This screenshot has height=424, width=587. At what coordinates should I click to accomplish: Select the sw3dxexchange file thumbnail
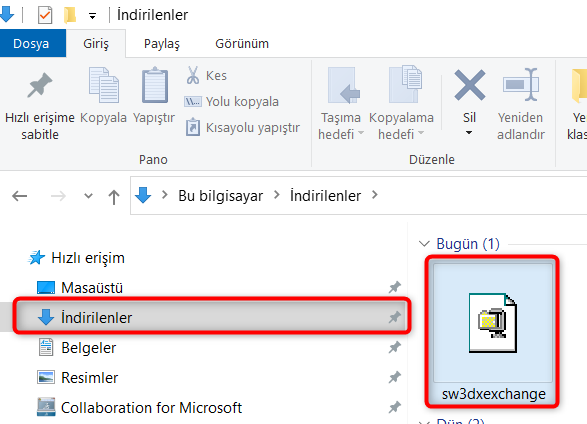[493, 331]
